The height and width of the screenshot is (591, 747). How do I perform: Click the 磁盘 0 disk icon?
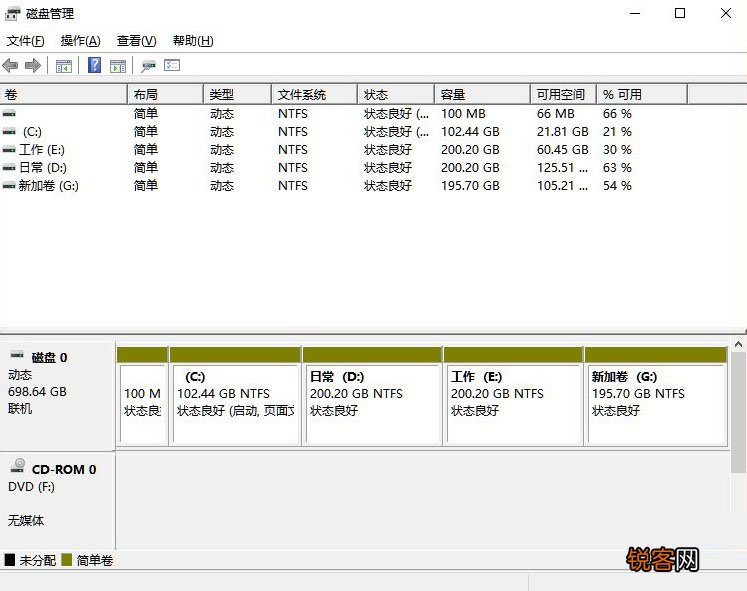tap(17, 355)
